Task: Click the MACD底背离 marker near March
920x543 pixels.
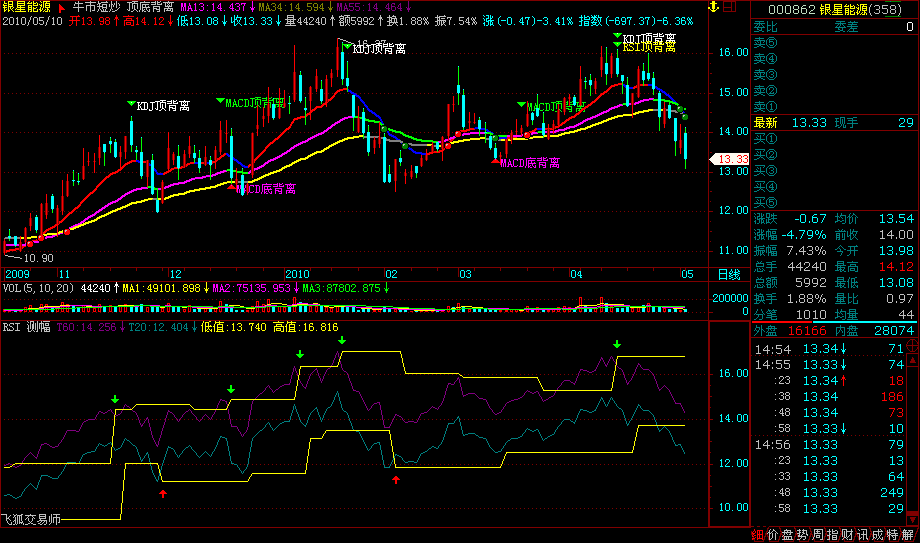Action: coord(528,162)
